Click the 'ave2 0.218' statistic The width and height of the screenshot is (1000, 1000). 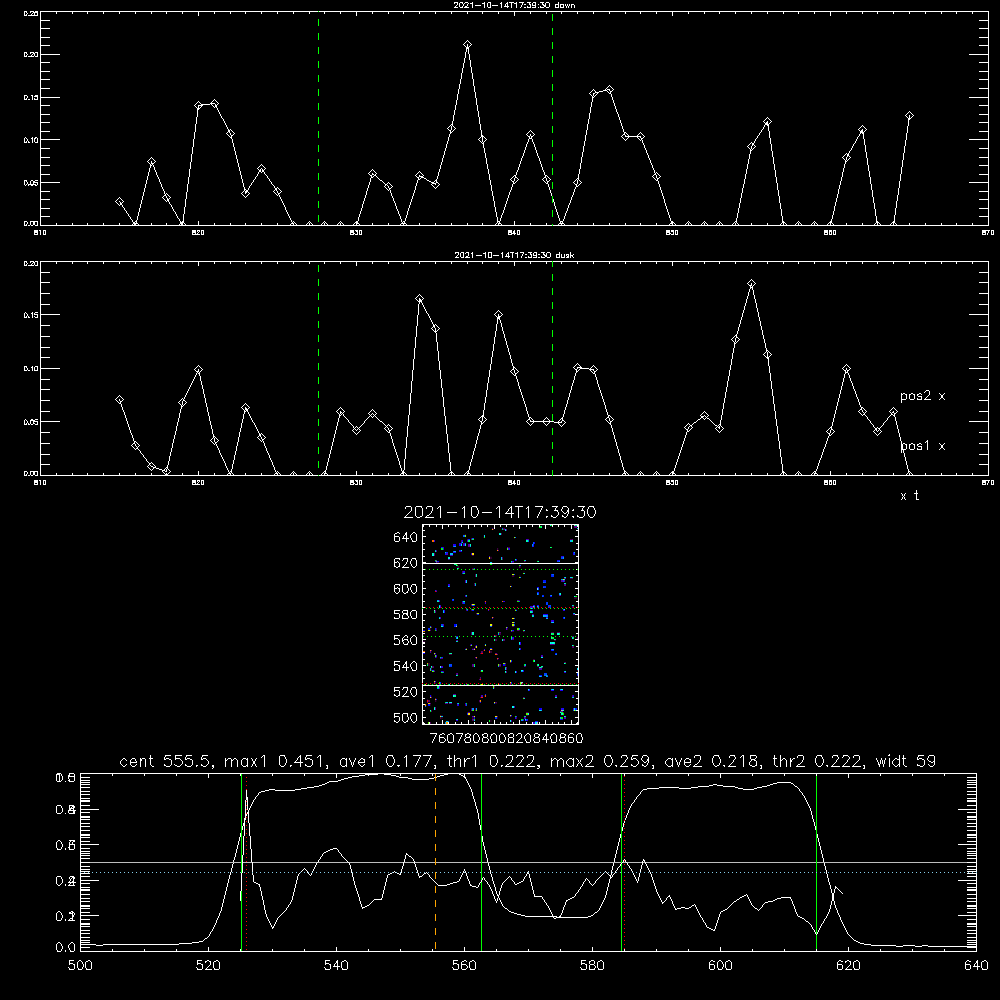click(x=711, y=761)
